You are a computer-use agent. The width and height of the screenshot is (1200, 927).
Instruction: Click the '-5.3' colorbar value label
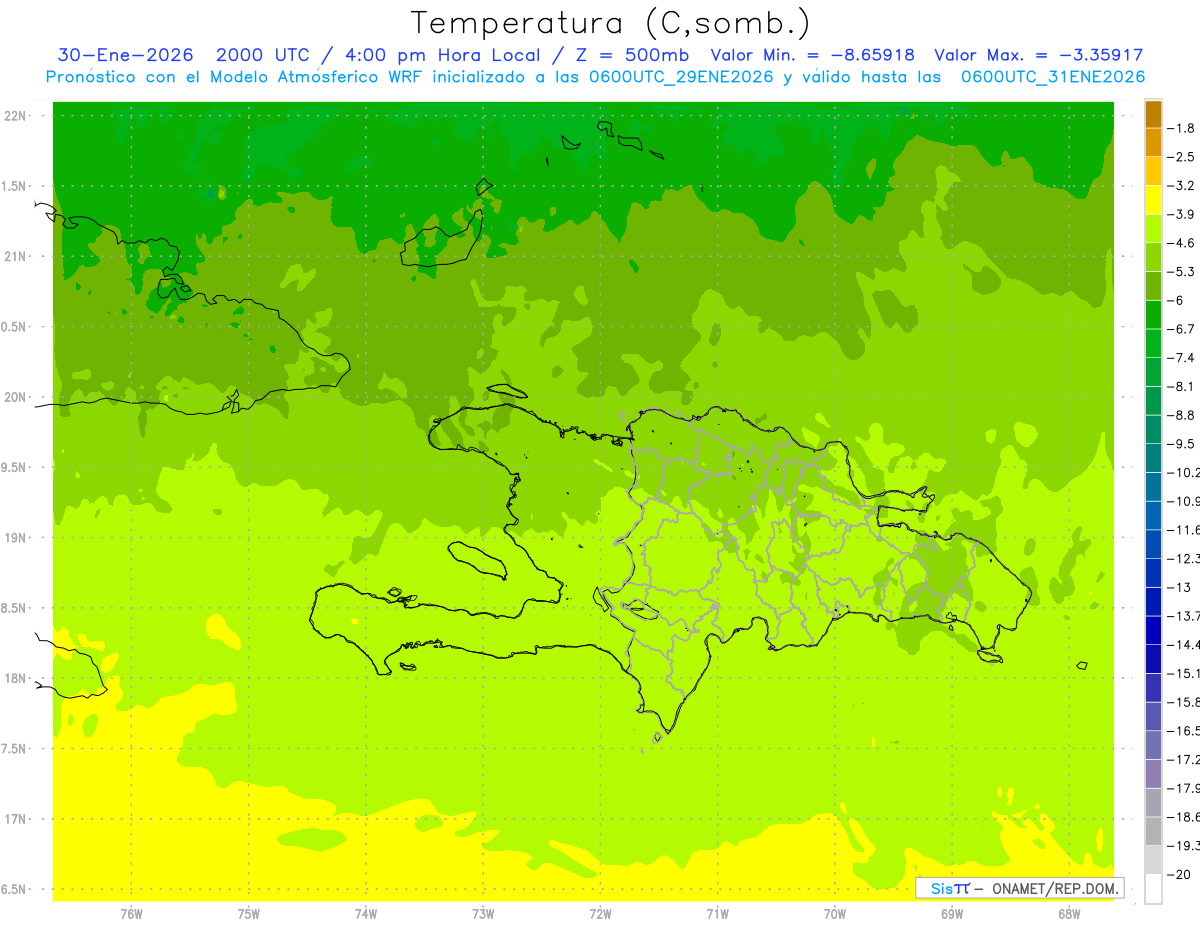tap(1181, 272)
